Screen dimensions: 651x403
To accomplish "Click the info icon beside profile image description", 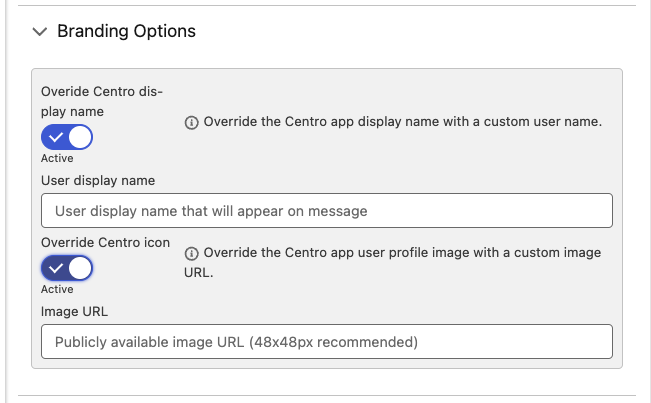I will 192,253.
